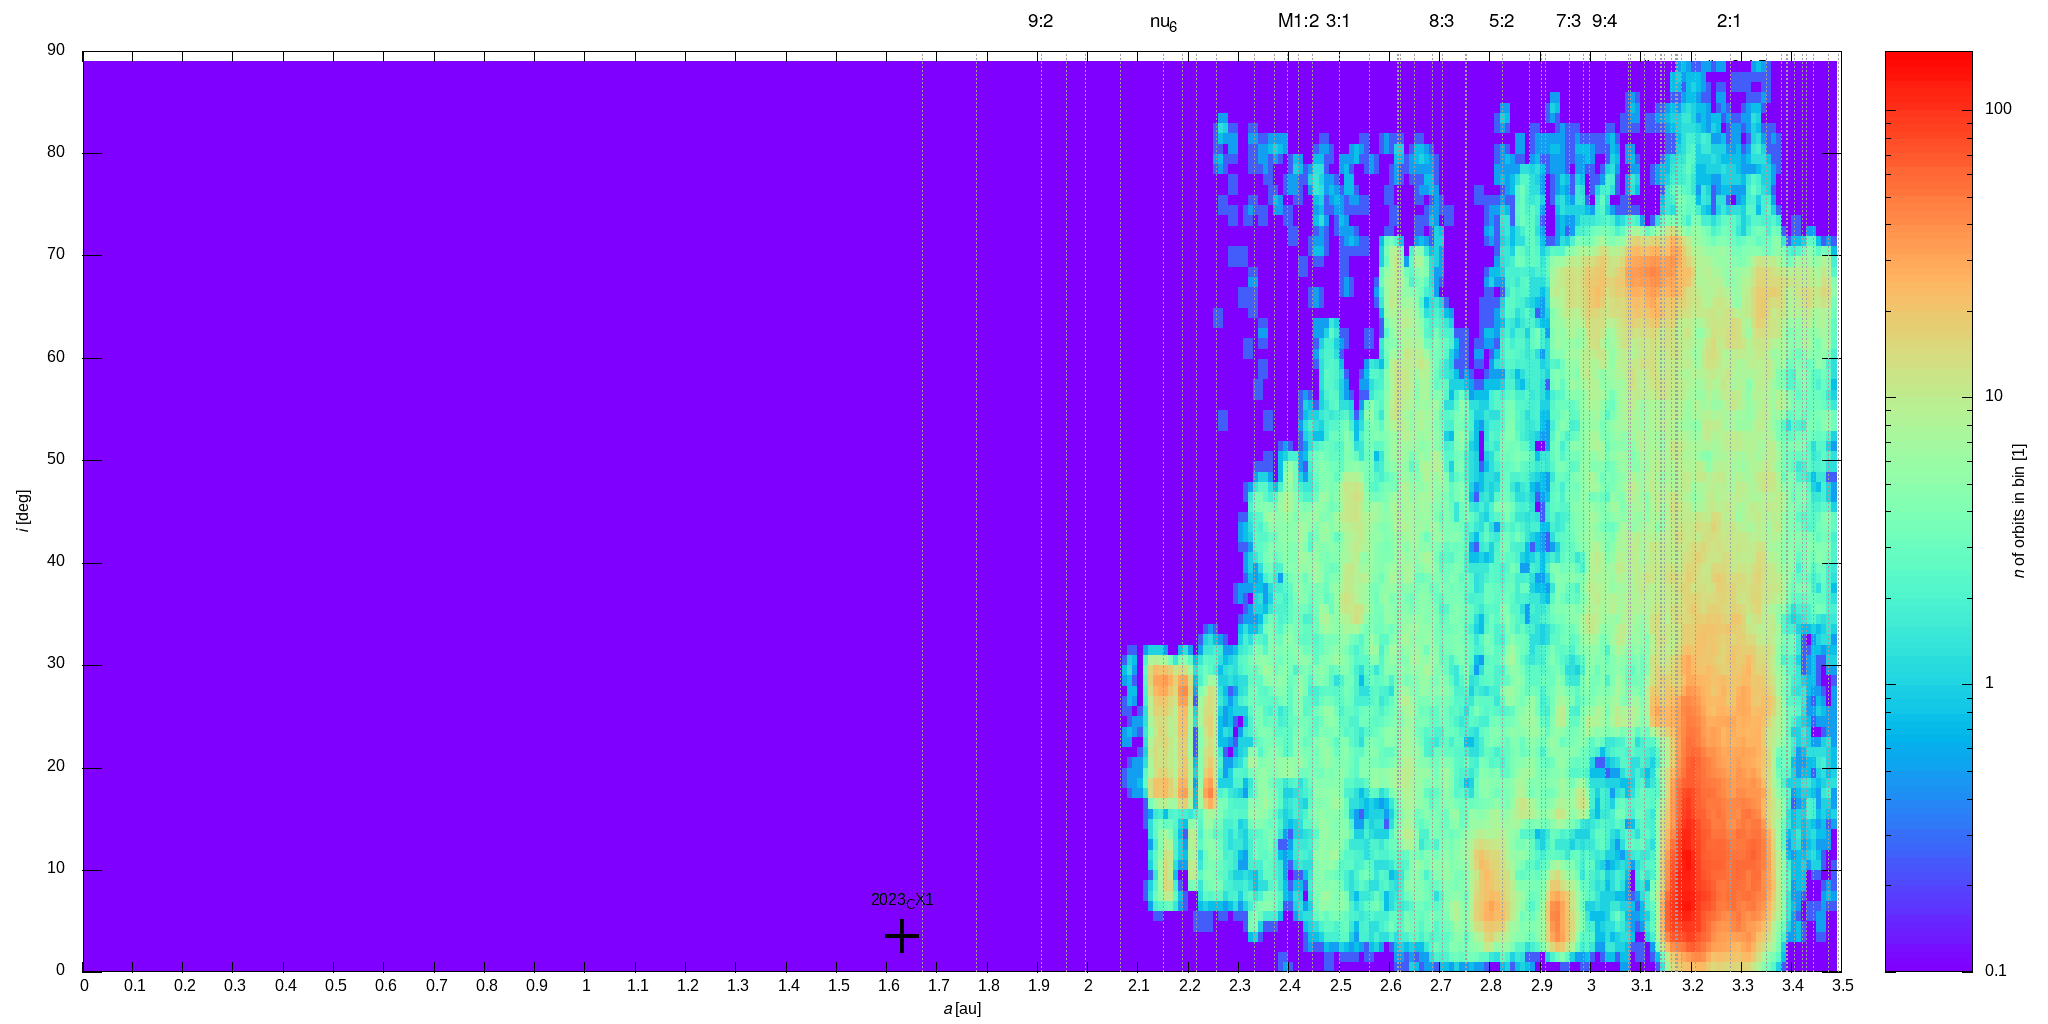Click the x-axis tick label '3.2'
The height and width of the screenshot is (1024, 2048).
tap(1692, 986)
